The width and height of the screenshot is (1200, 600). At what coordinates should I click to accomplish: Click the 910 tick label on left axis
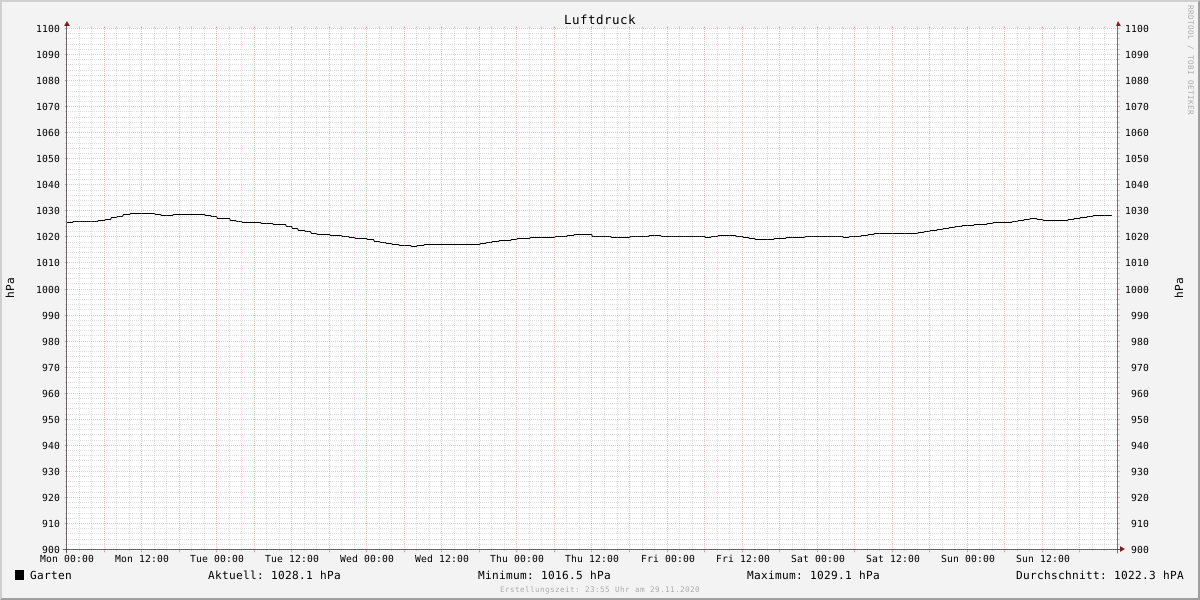51,524
